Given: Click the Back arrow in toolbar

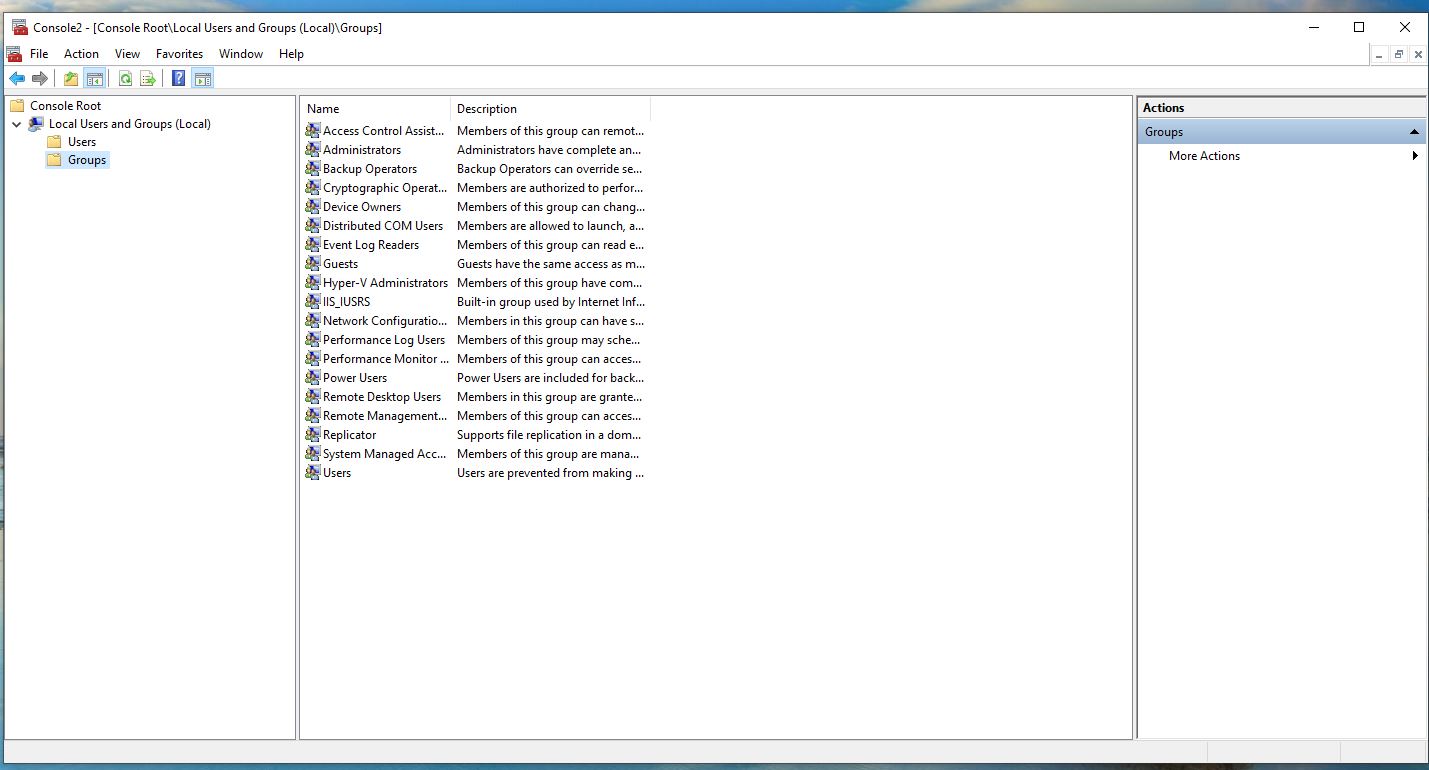Looking at the screenshot, I should (x=17, y=79).
